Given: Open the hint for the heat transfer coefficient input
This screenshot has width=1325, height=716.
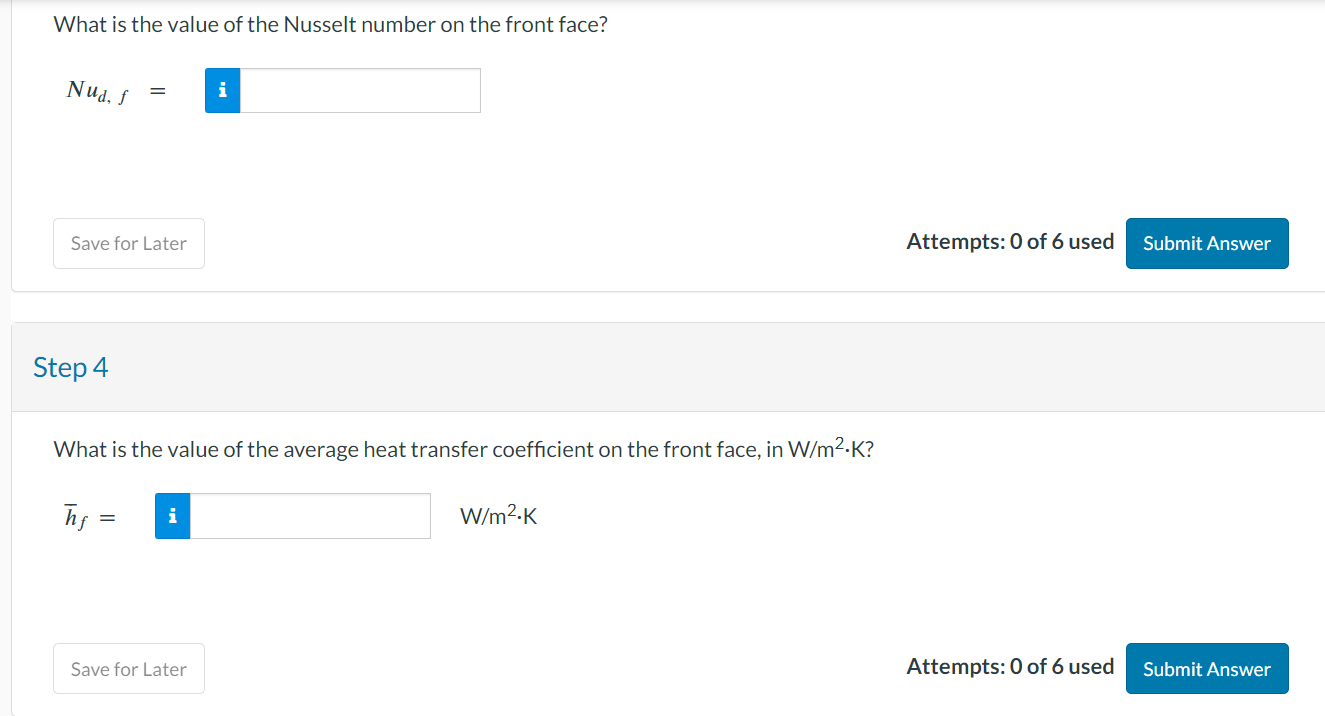Looking at the screenshot, I should [171, 516].
